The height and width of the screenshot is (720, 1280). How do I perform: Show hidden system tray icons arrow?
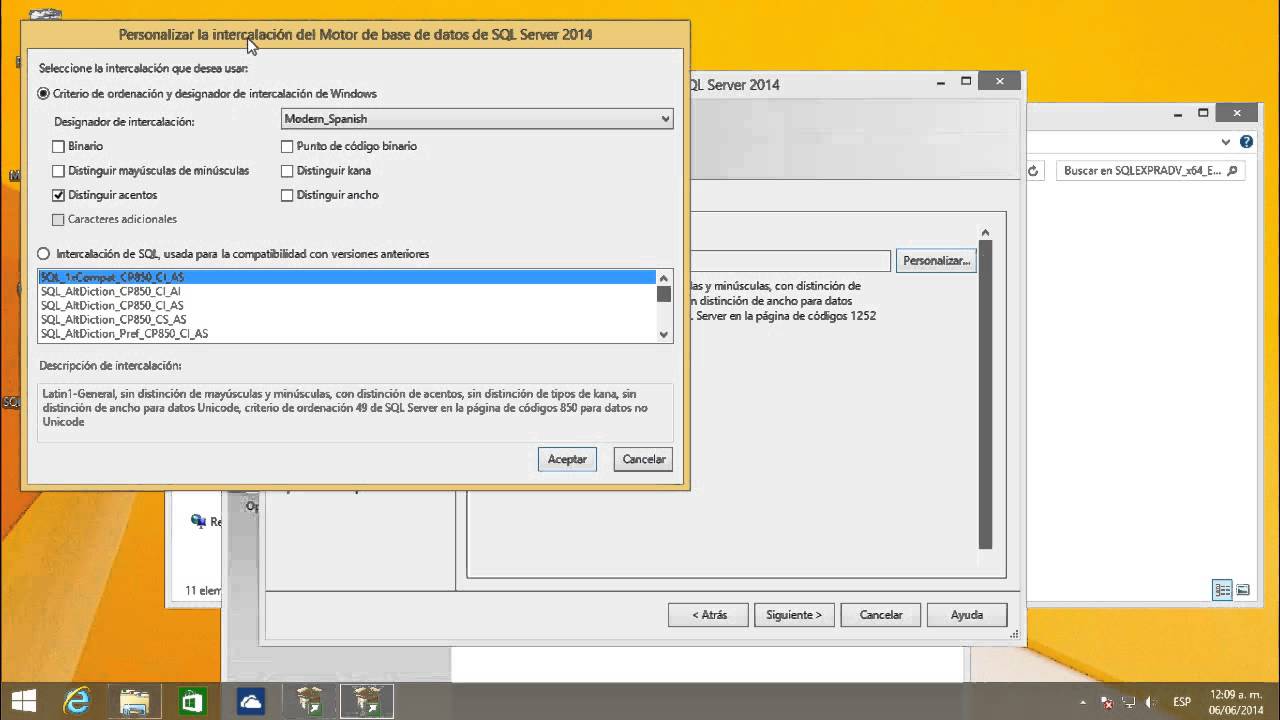pyautogui.click(x=1083, y=702)
